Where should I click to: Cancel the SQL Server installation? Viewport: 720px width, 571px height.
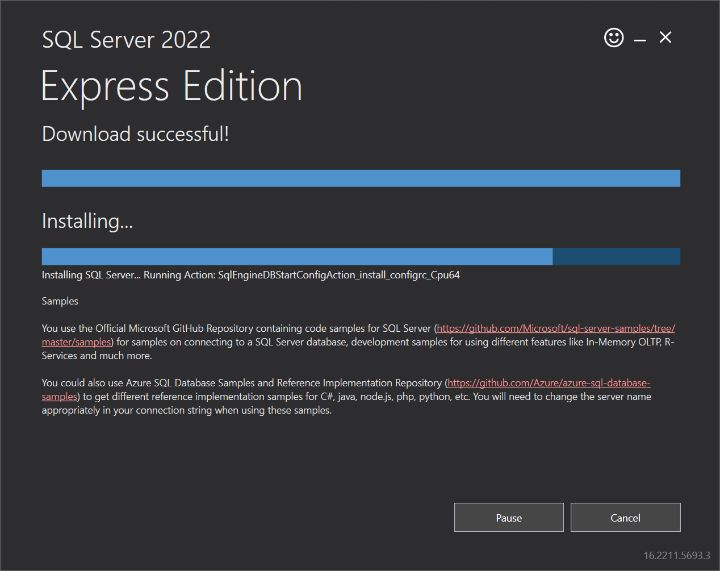(x=625, y=518)
